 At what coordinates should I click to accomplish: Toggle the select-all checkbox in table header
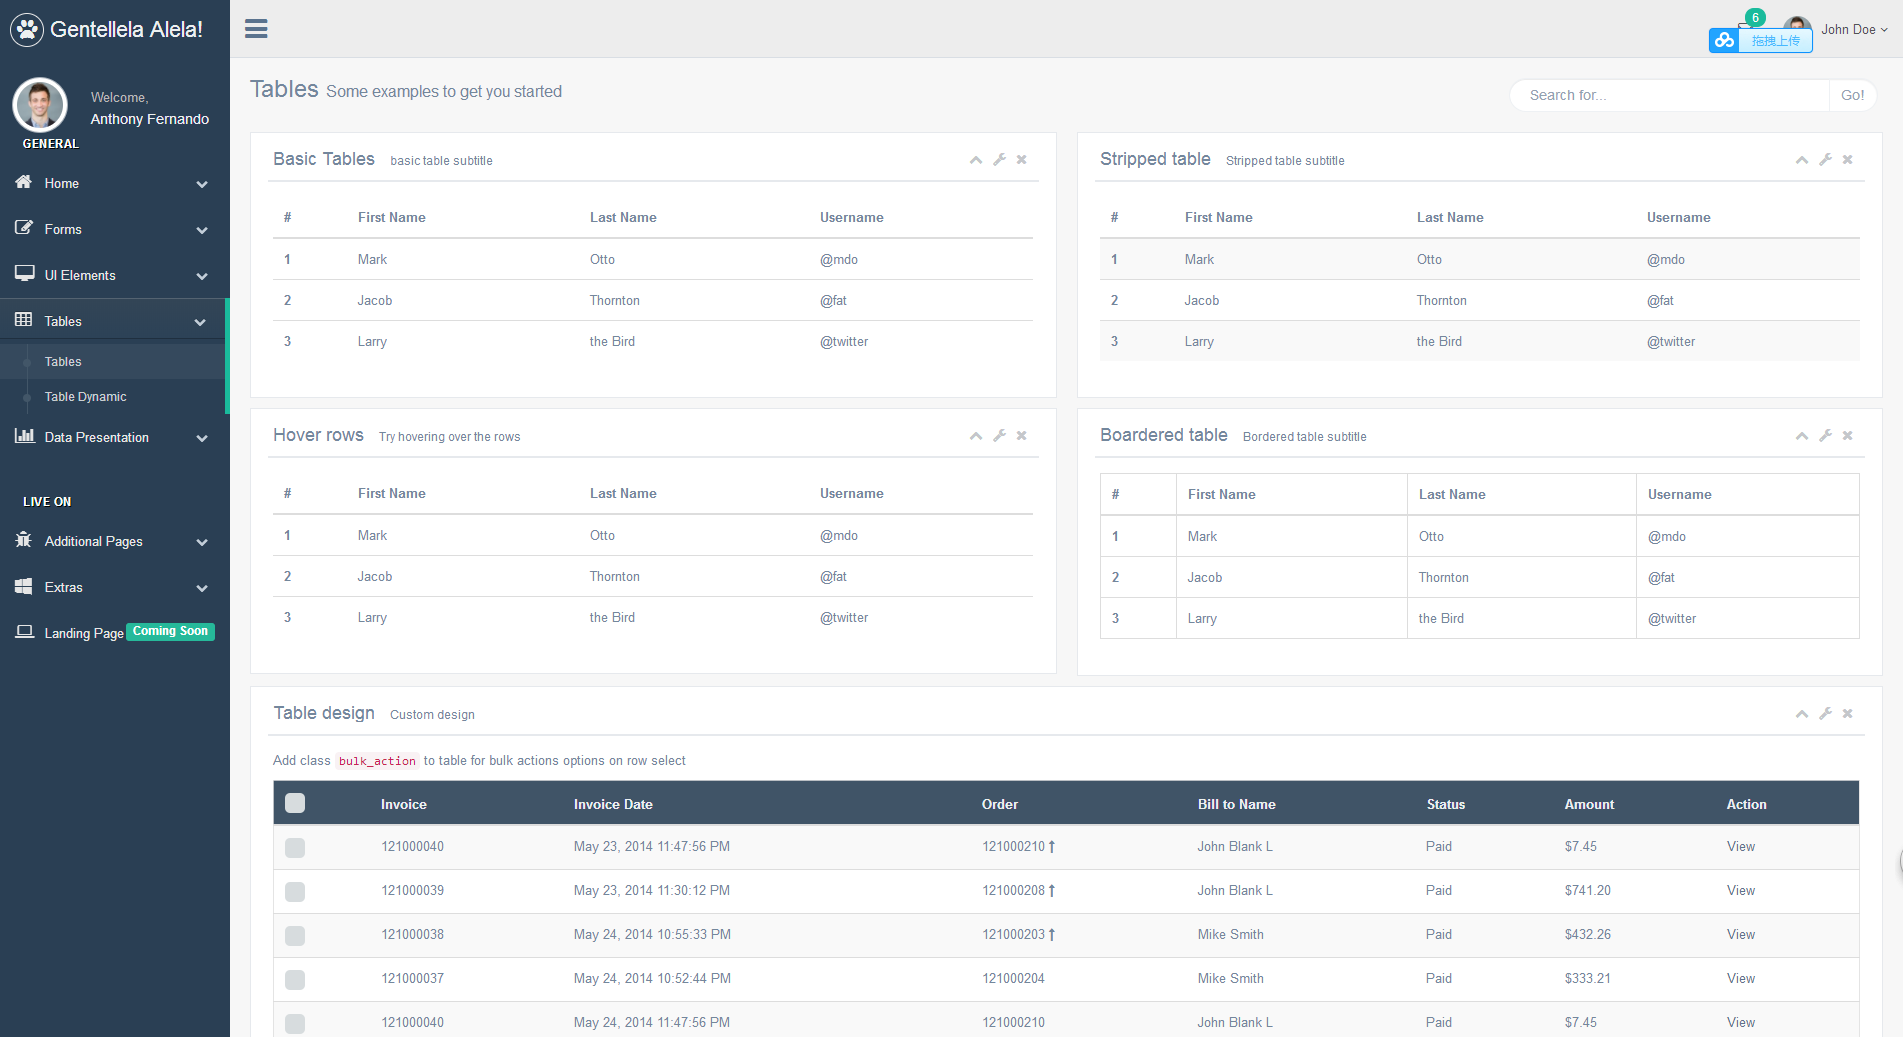(x=295, y=803)
